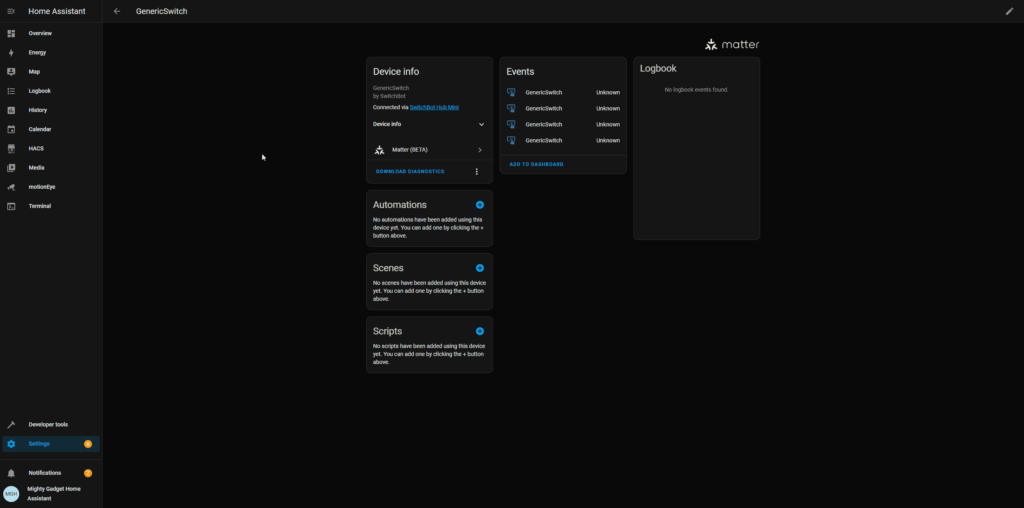1024x508 pixels.
Task: Click the back arrow next to GenericSwitch
Action: tap(117, 11)
